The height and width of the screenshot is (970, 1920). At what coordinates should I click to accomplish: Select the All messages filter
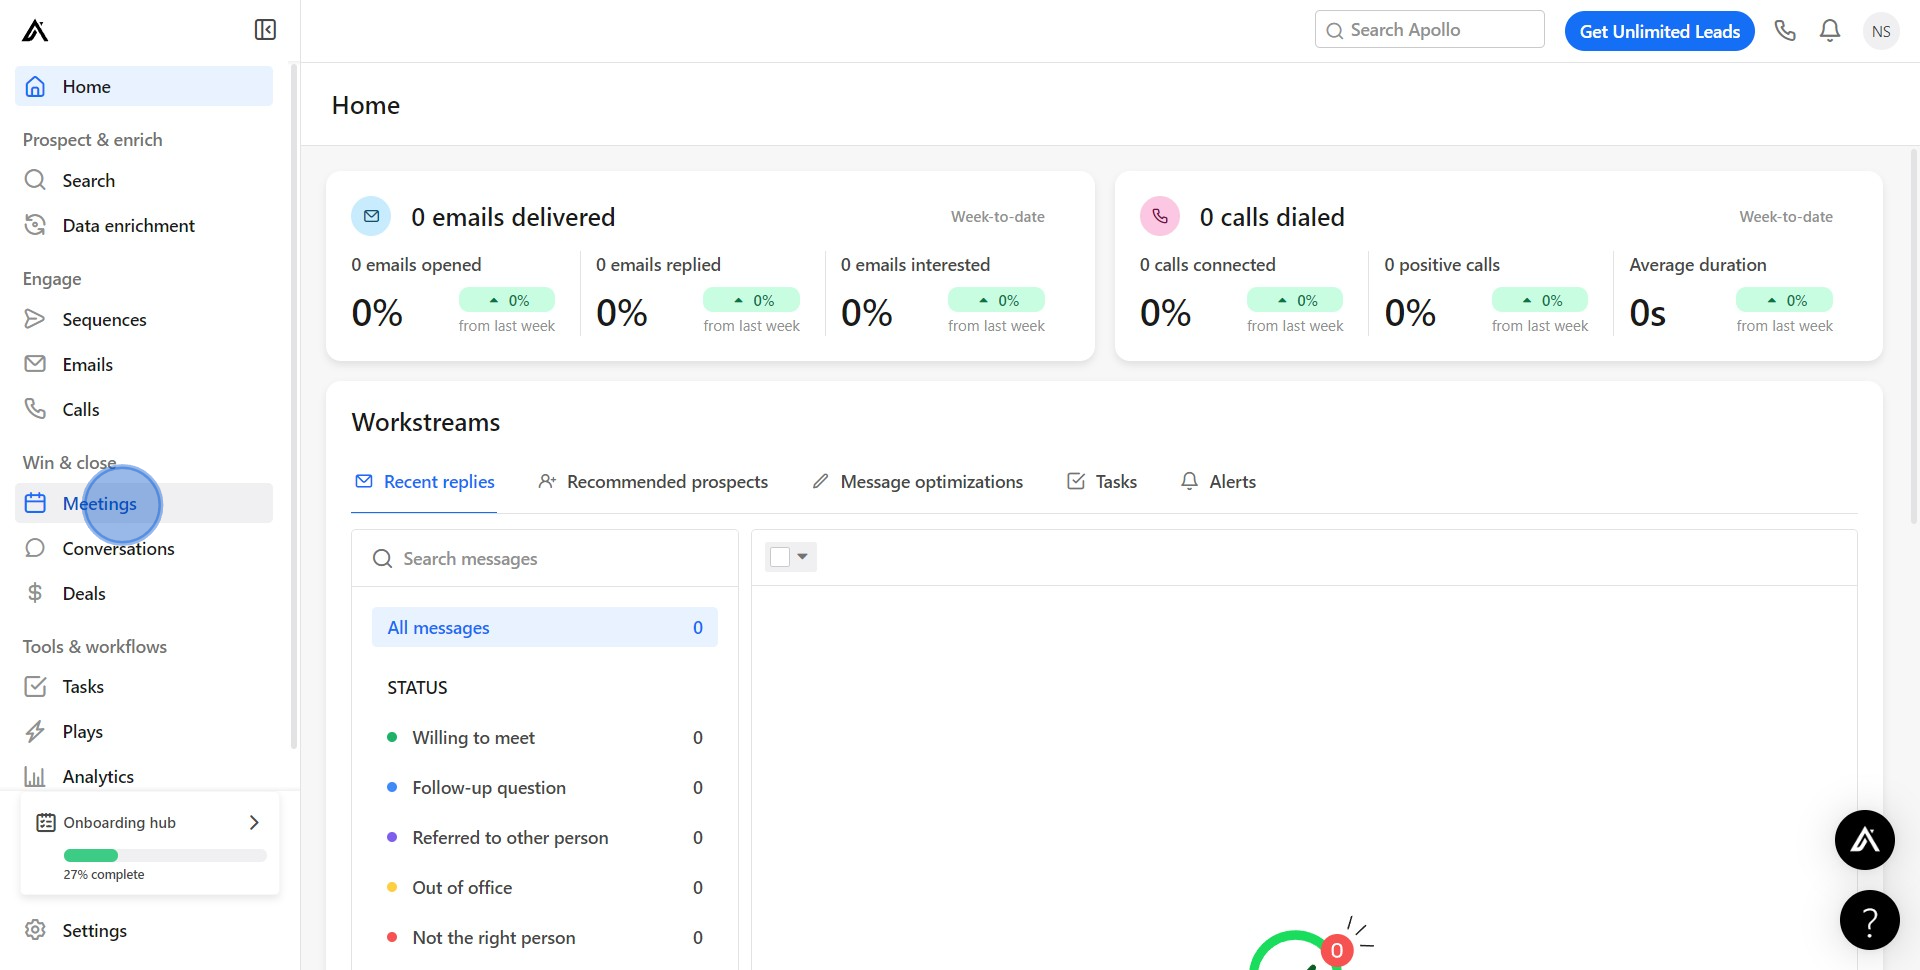545,627
